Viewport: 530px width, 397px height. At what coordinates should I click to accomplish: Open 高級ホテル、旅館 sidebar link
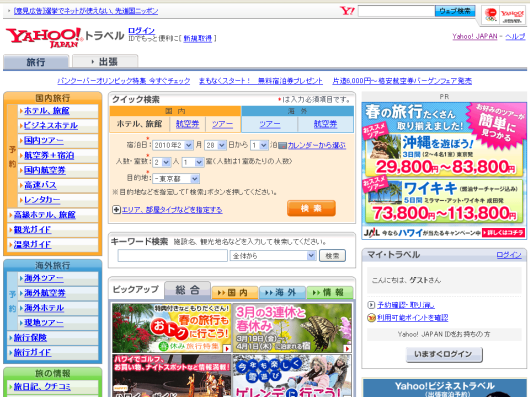tap(45, 215)
